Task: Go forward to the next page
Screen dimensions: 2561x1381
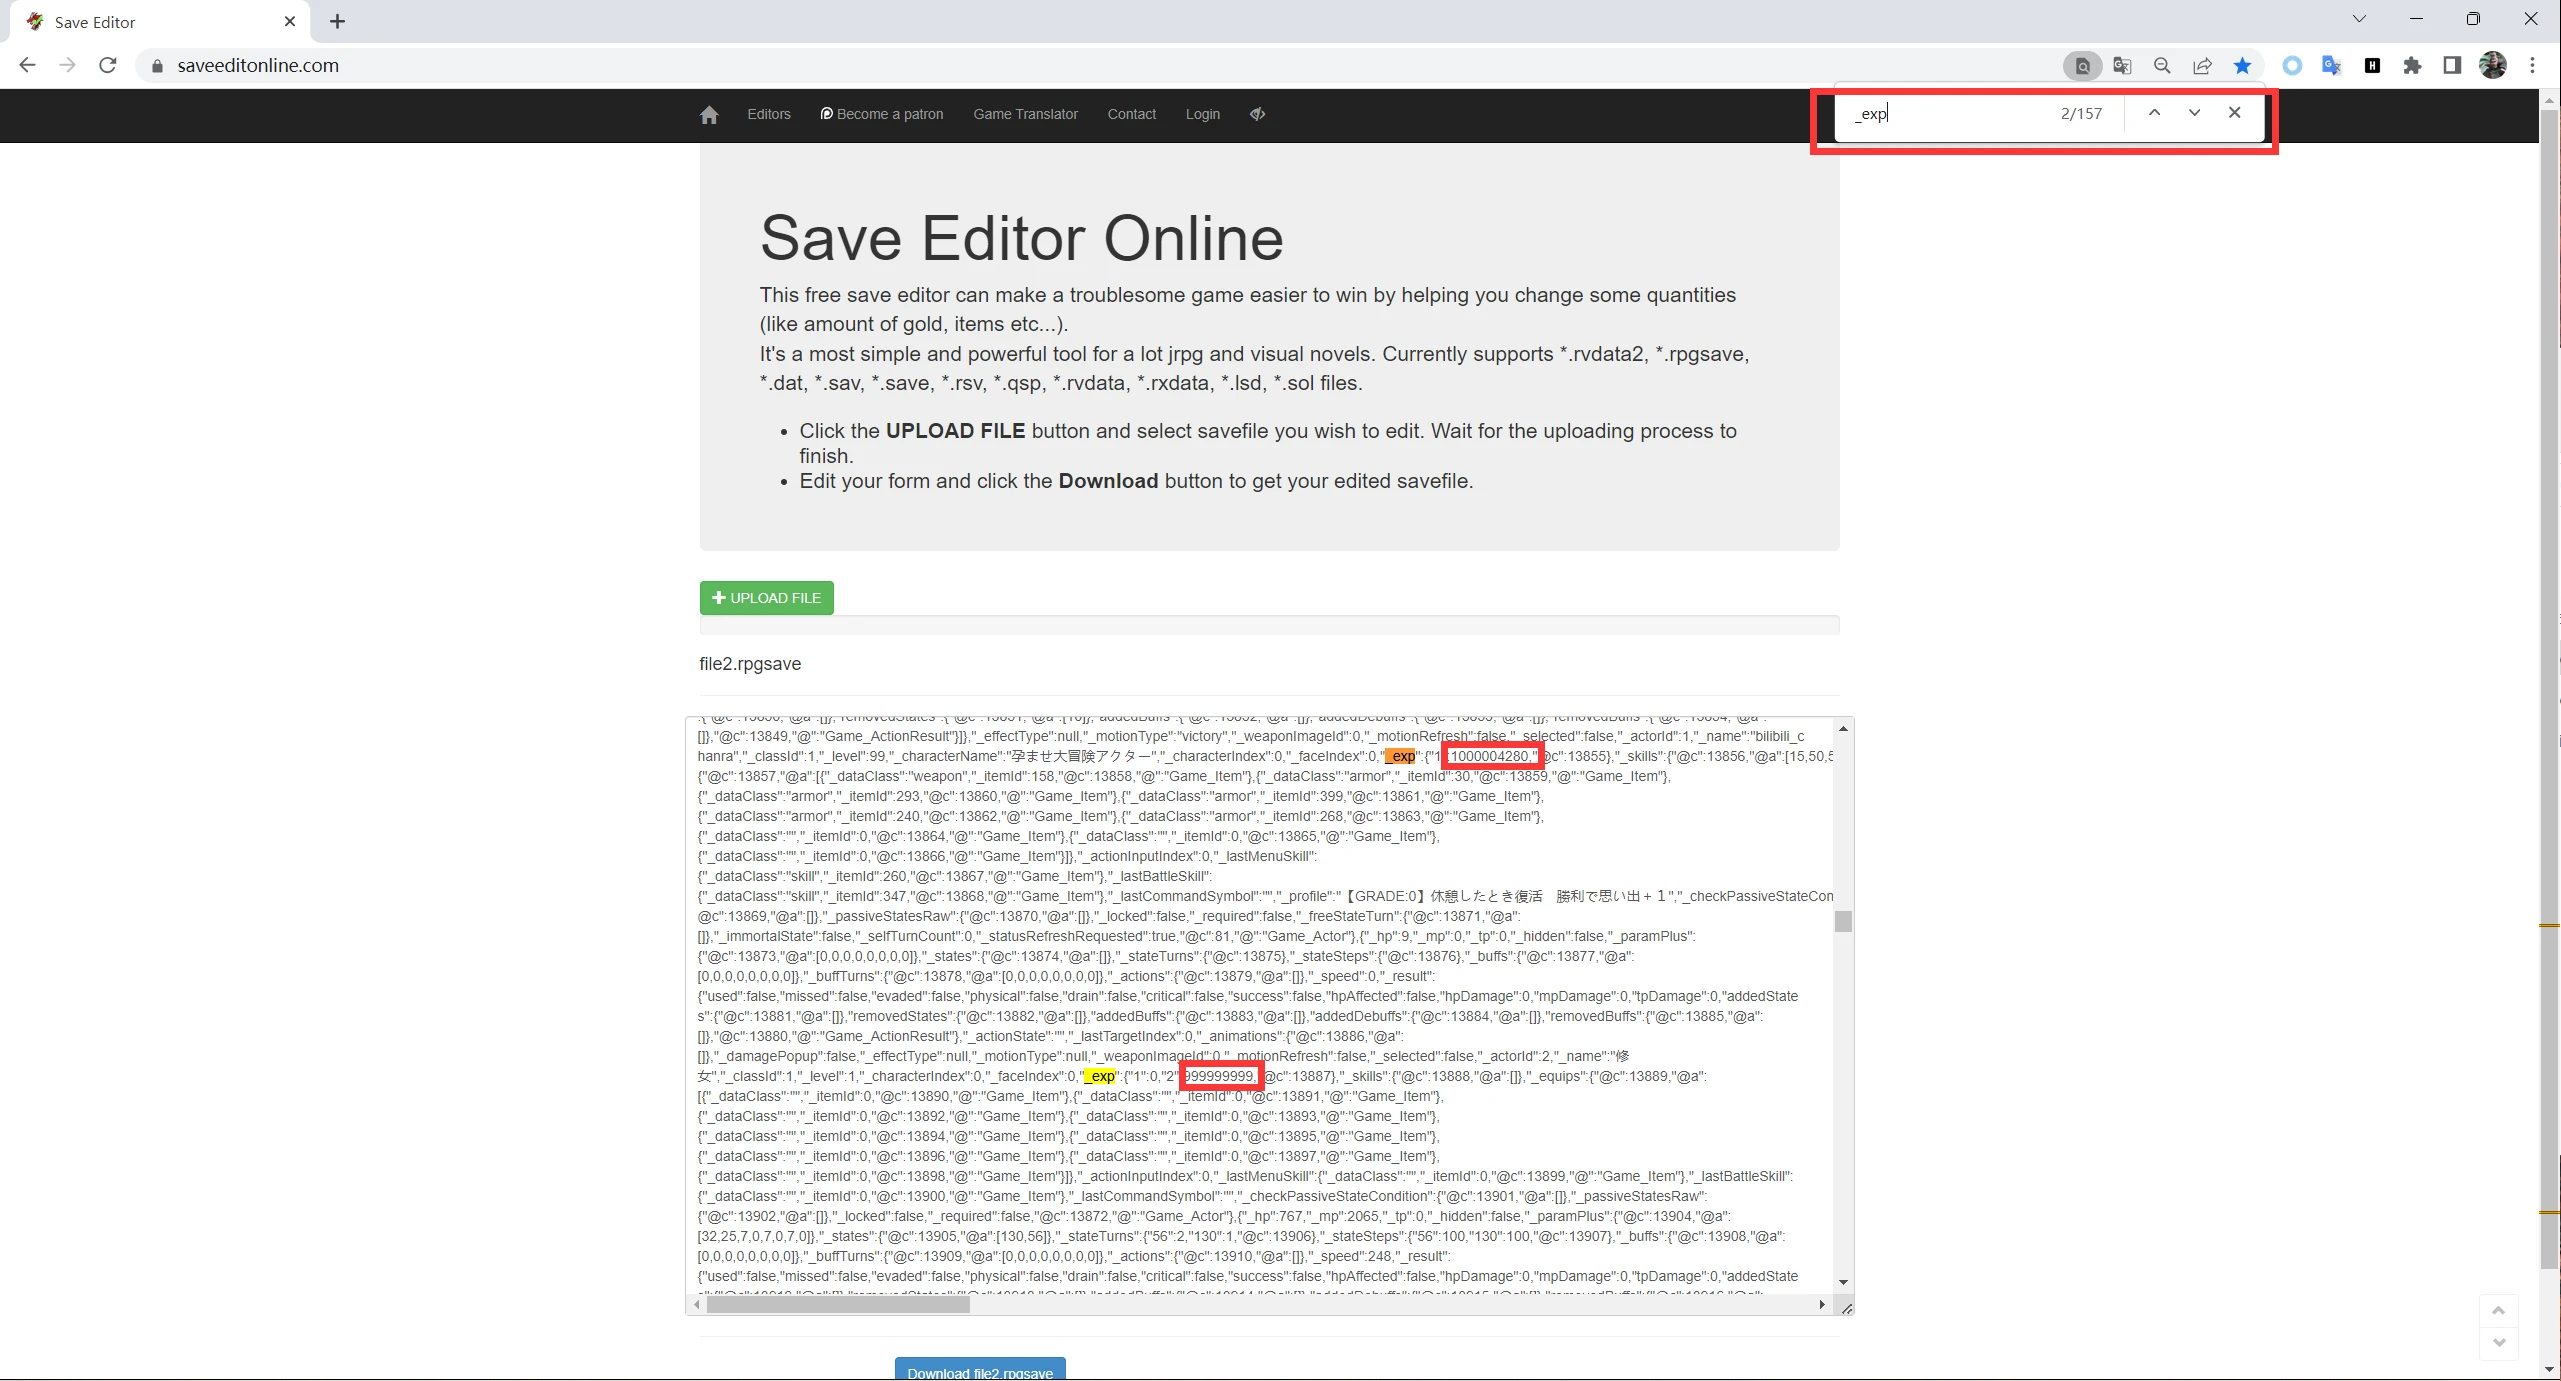Action: pos(67,65)
